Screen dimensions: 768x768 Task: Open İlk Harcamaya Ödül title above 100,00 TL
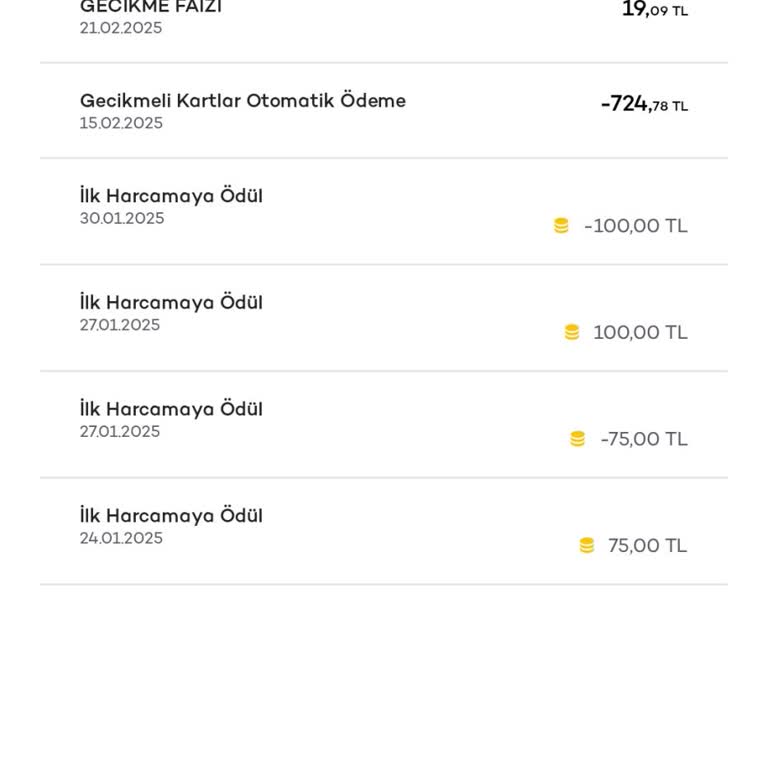pyautogui.click(x=171, y=302)
